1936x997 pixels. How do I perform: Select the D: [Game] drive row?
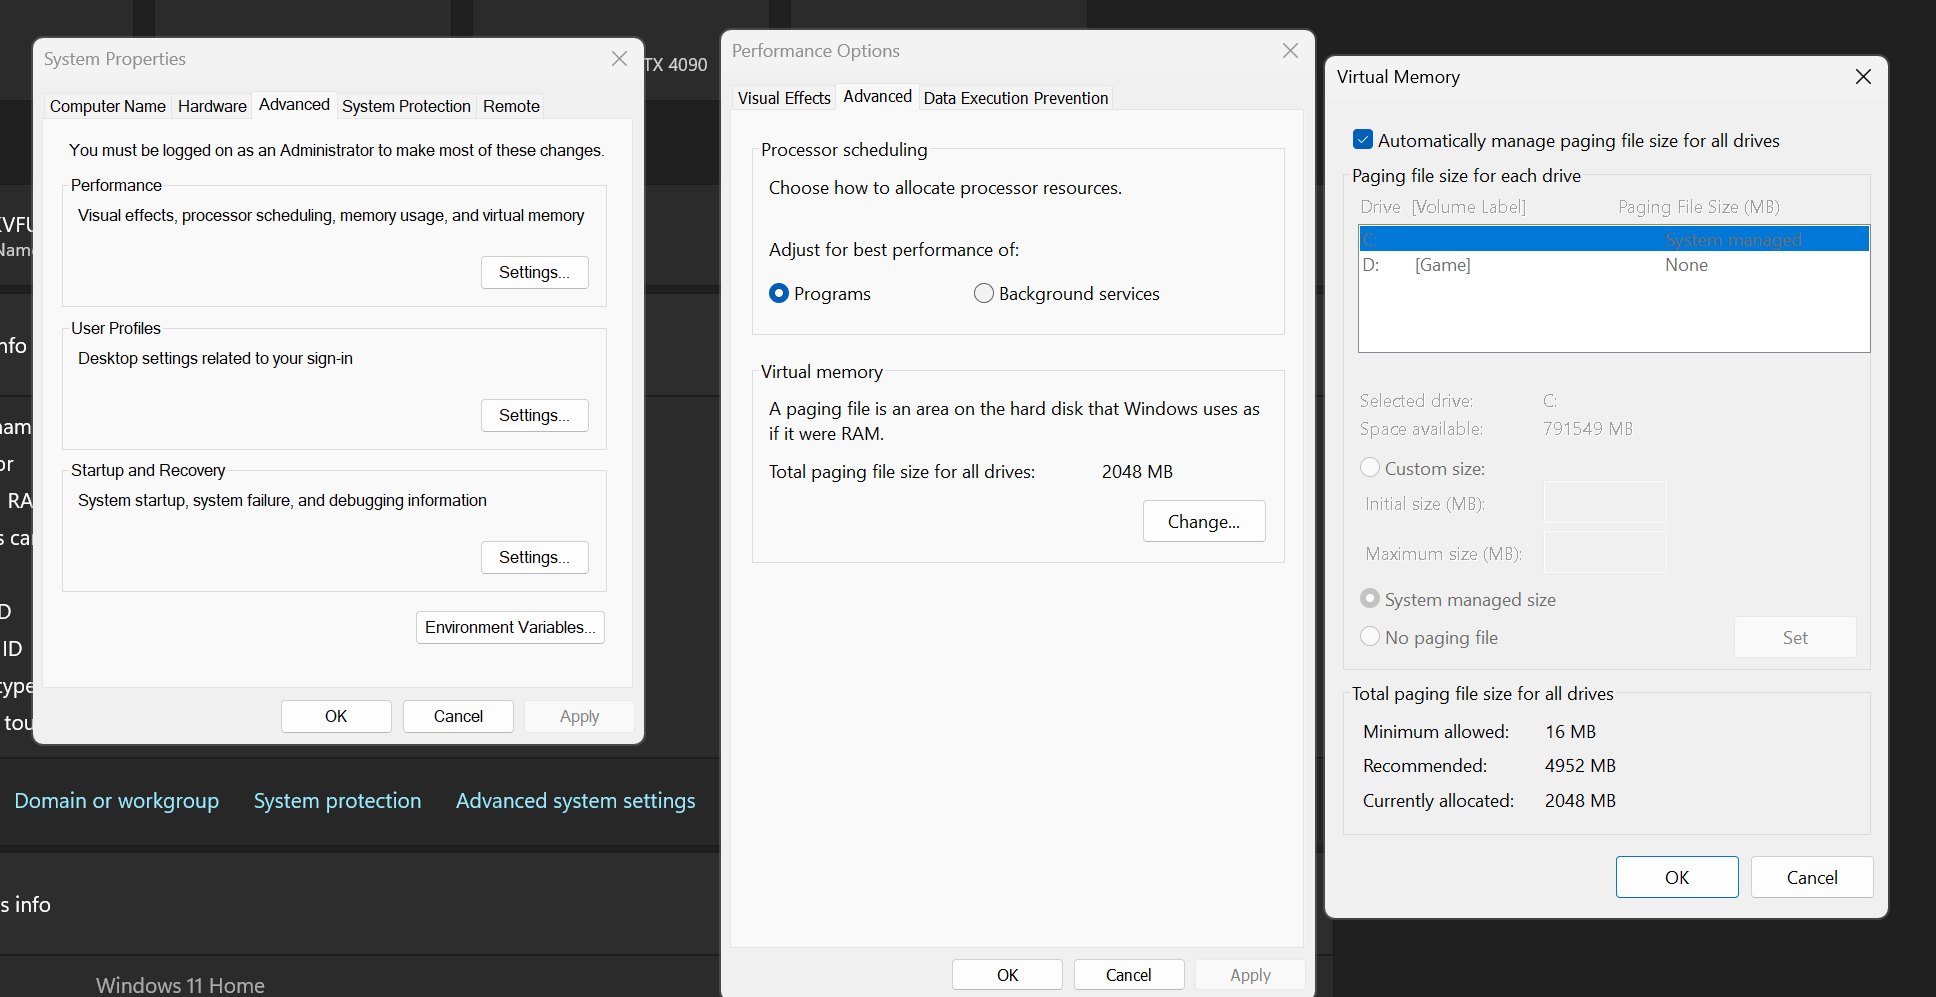(1614, 265)
